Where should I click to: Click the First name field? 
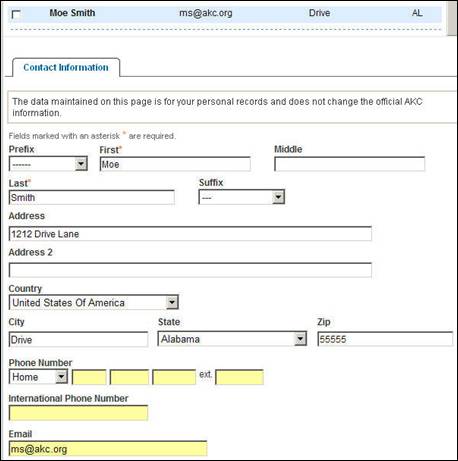[175, 164]
